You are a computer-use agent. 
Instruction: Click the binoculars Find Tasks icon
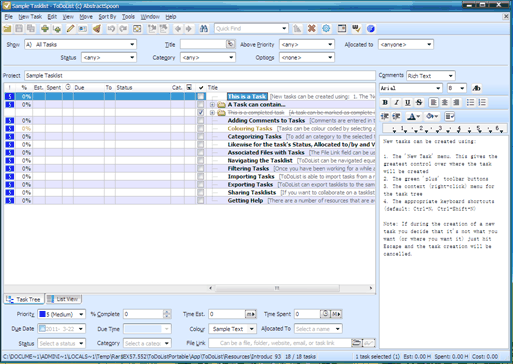coord(204,29)
